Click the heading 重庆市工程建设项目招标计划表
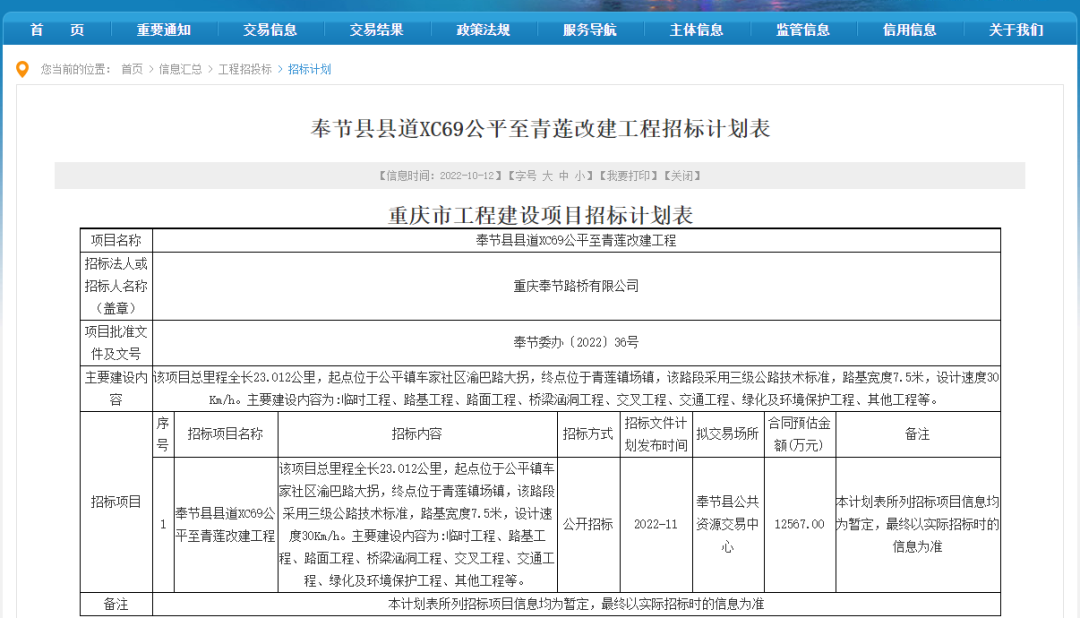Viewport: 1080px width, 618px height. click(x=540, y=216)
